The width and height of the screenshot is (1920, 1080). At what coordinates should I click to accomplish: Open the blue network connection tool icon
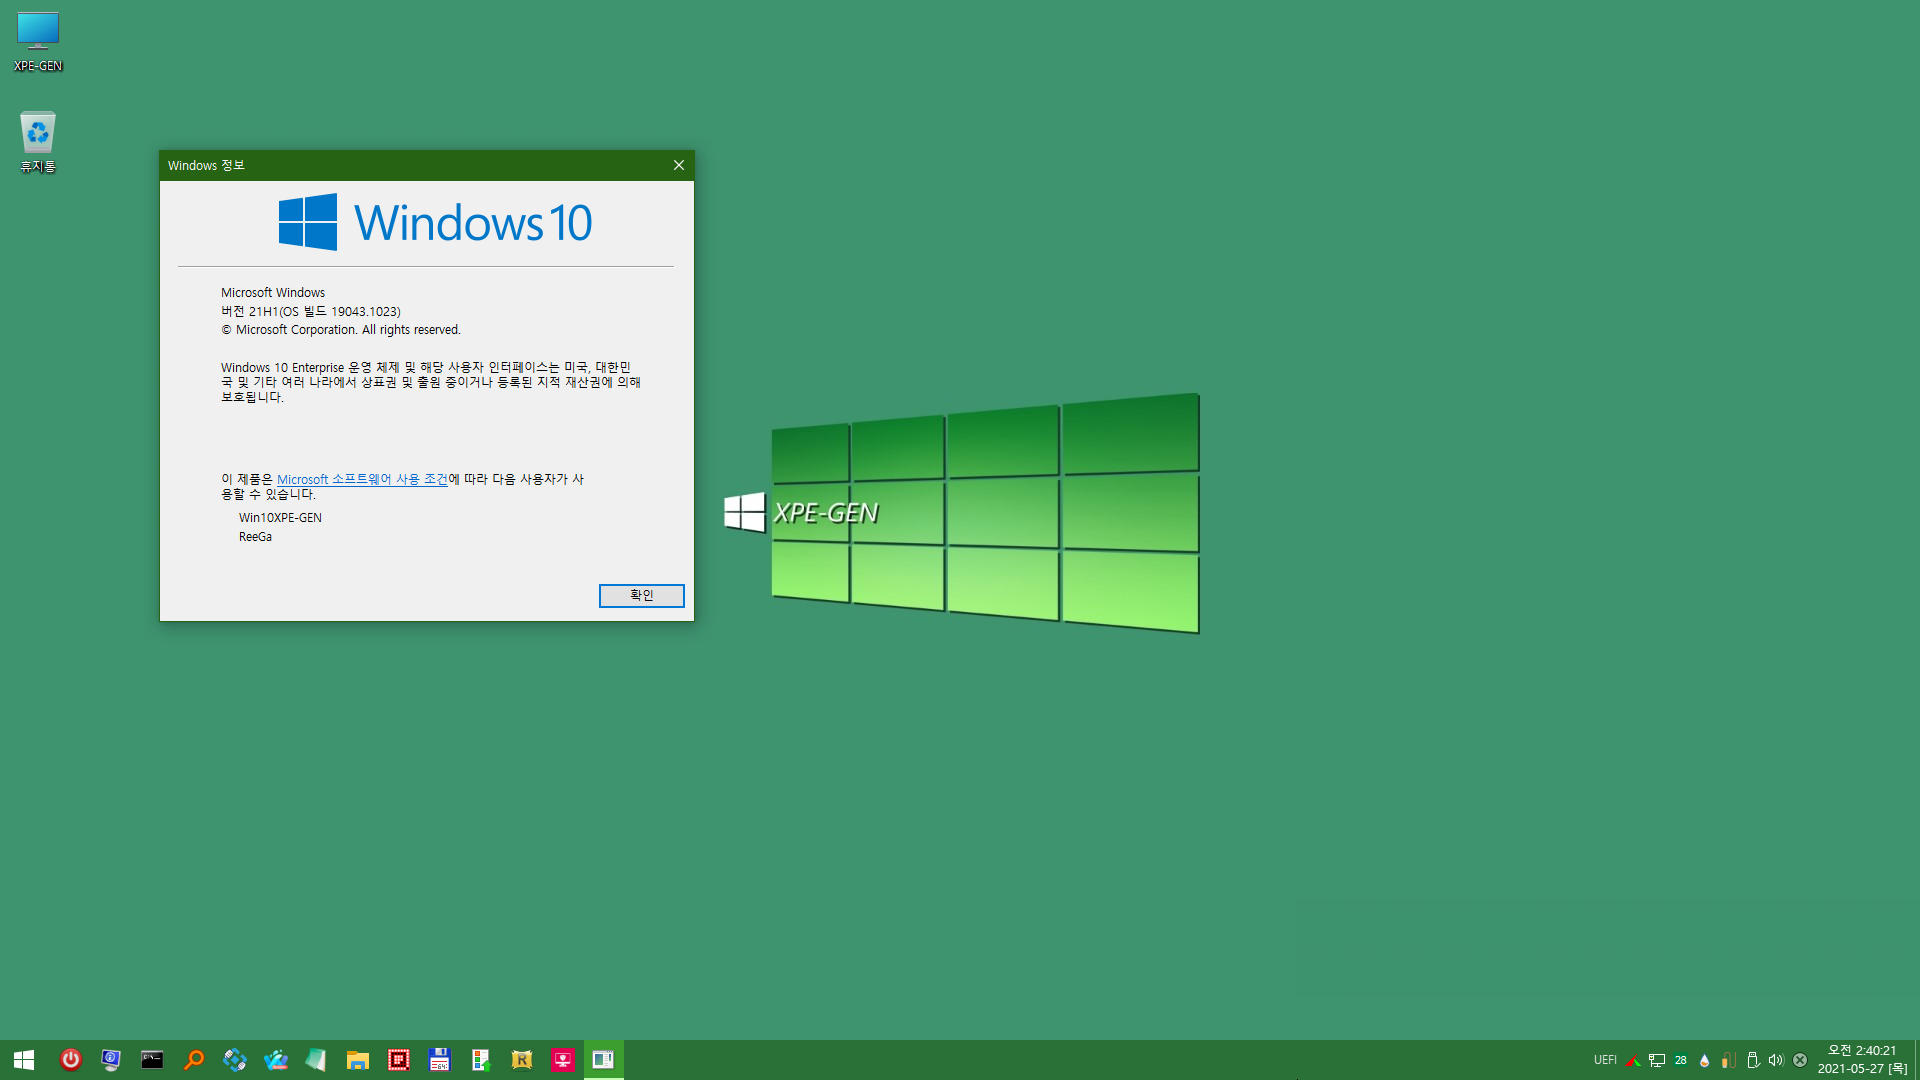pyautogui.click(x=235, y=1060)
